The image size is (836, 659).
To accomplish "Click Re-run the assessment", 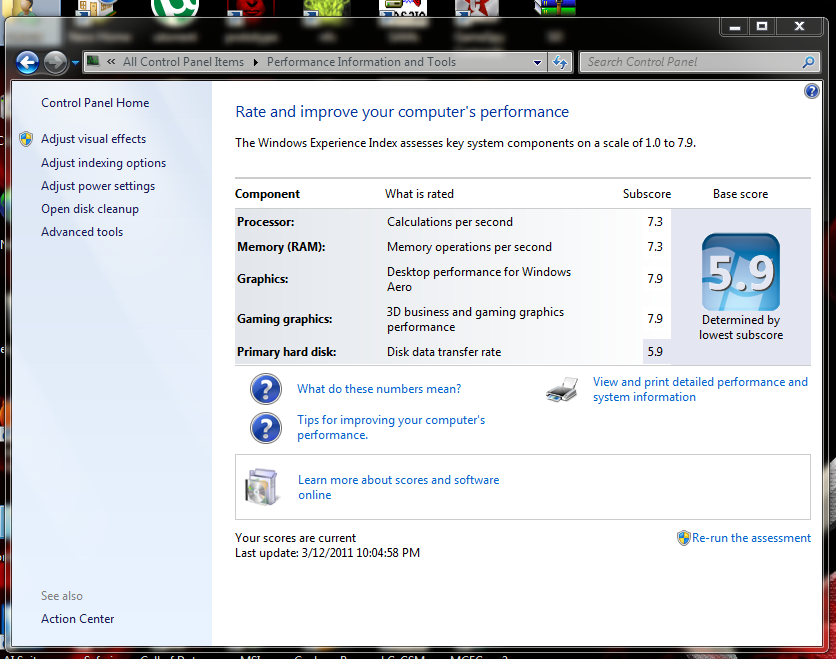I will tap(751, 538).
